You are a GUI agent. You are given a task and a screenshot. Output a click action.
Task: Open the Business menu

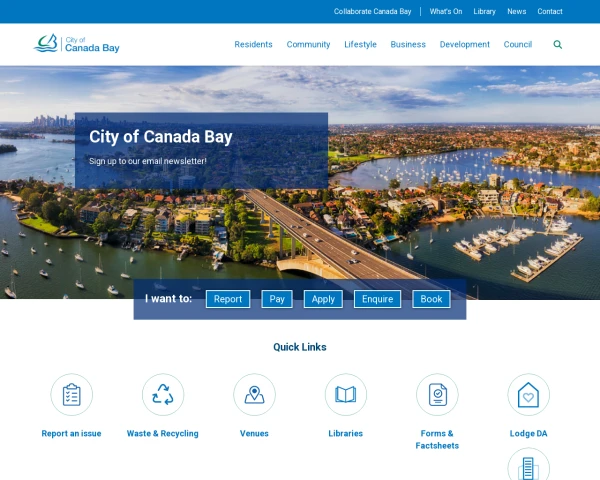click(x=408, y=44)
